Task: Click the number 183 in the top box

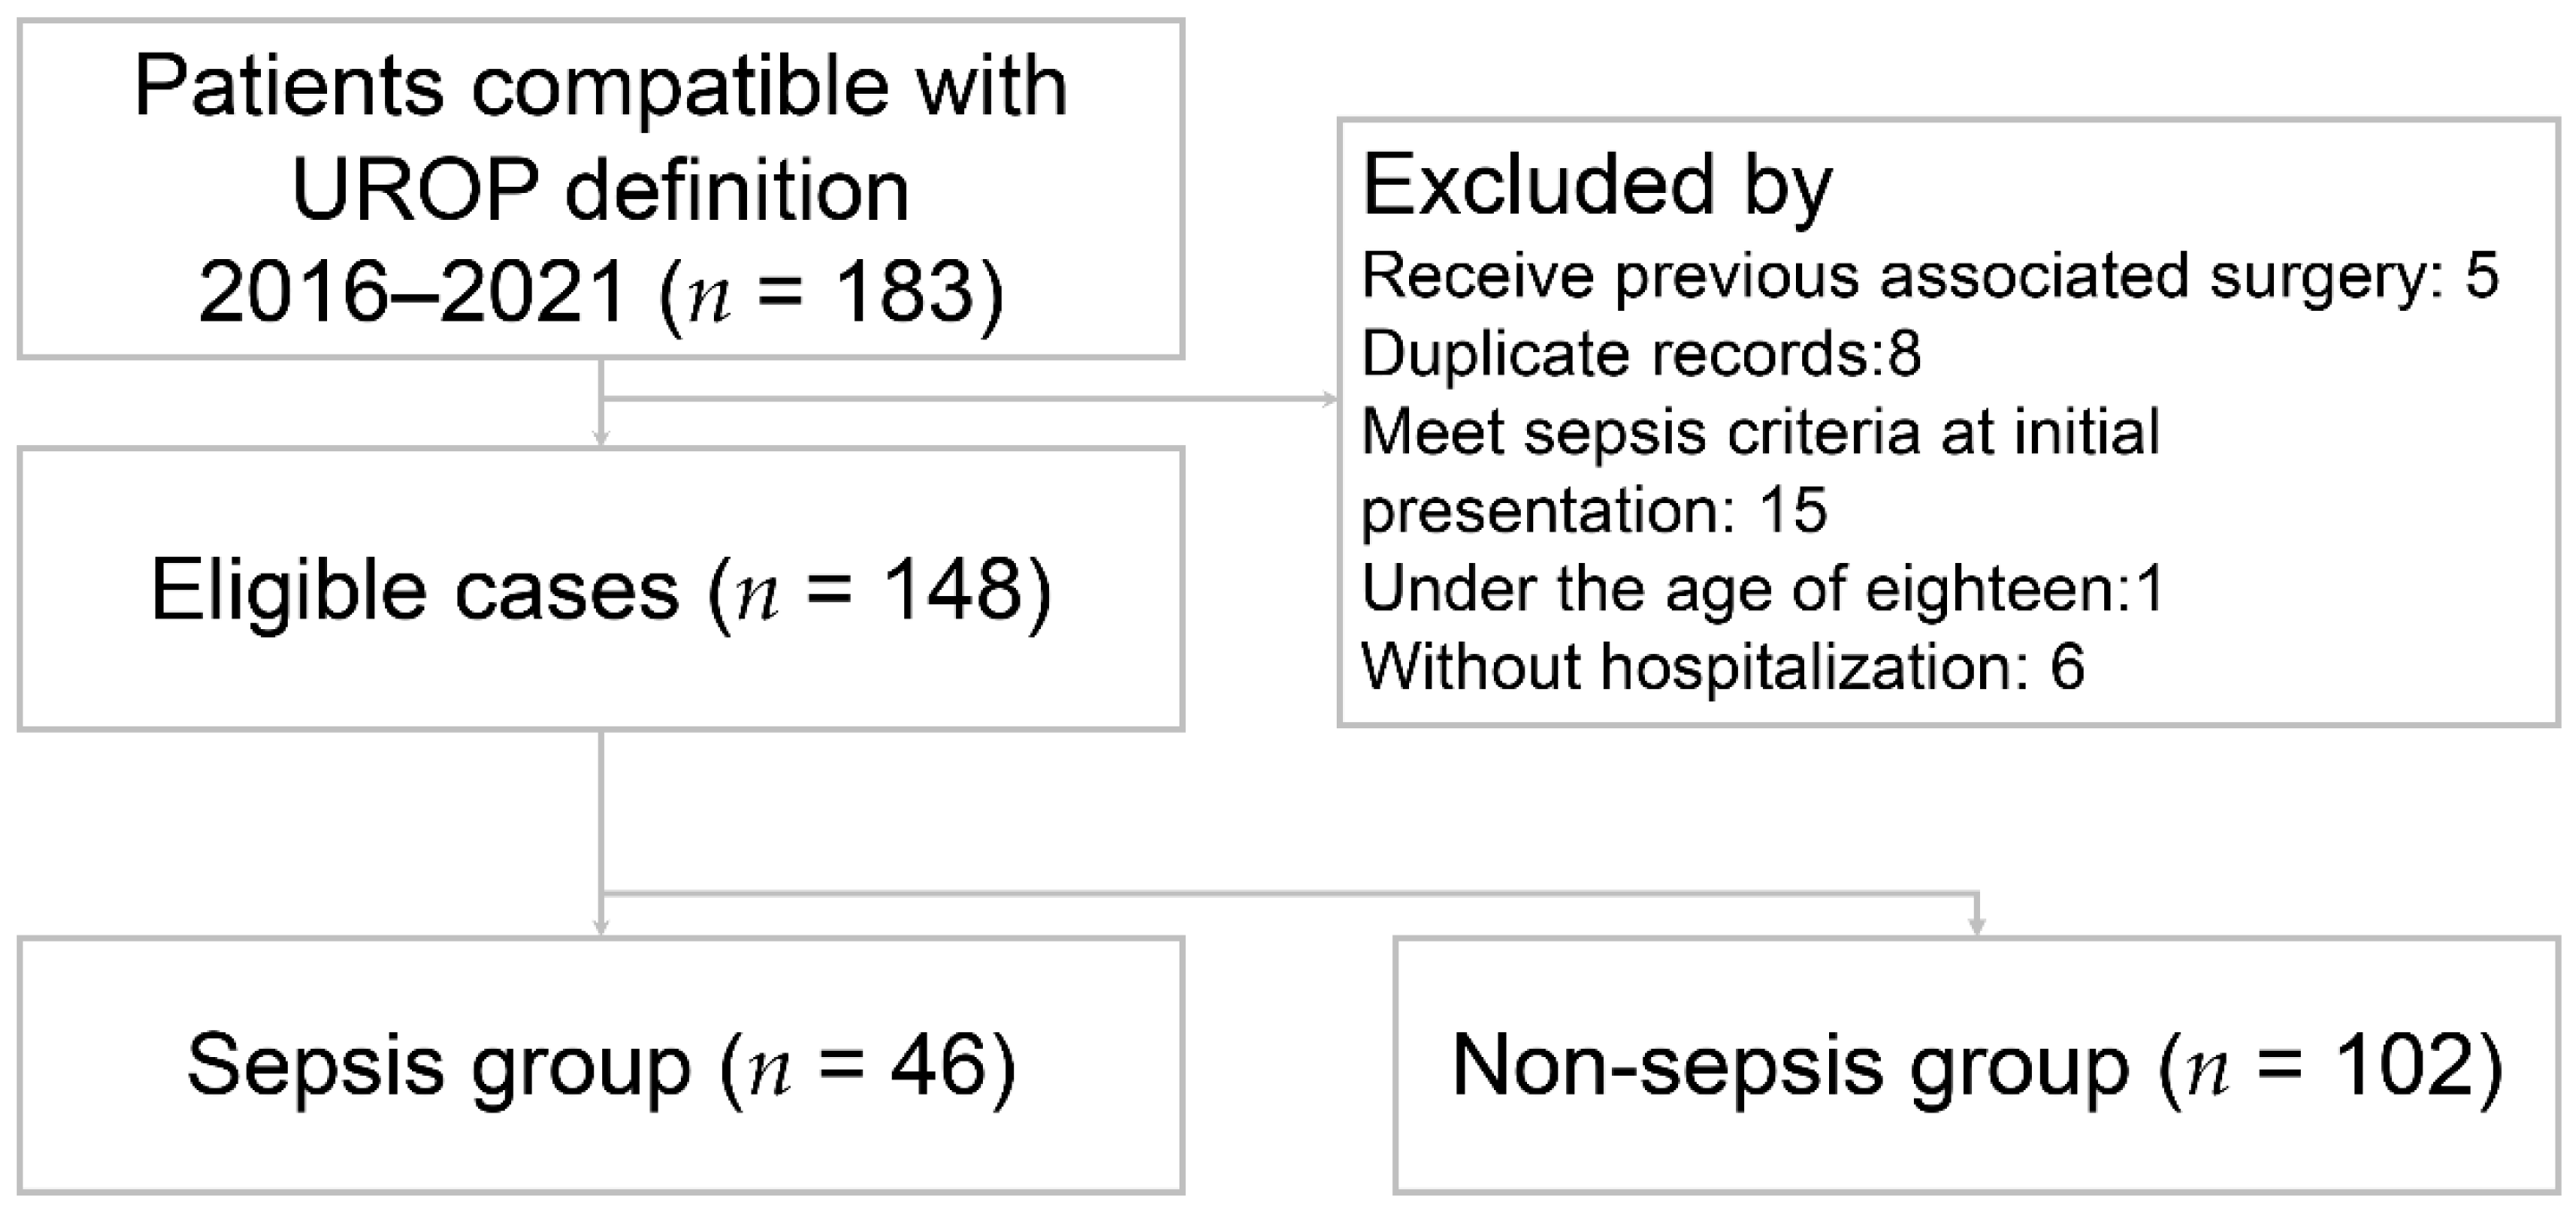Action: 906,292
